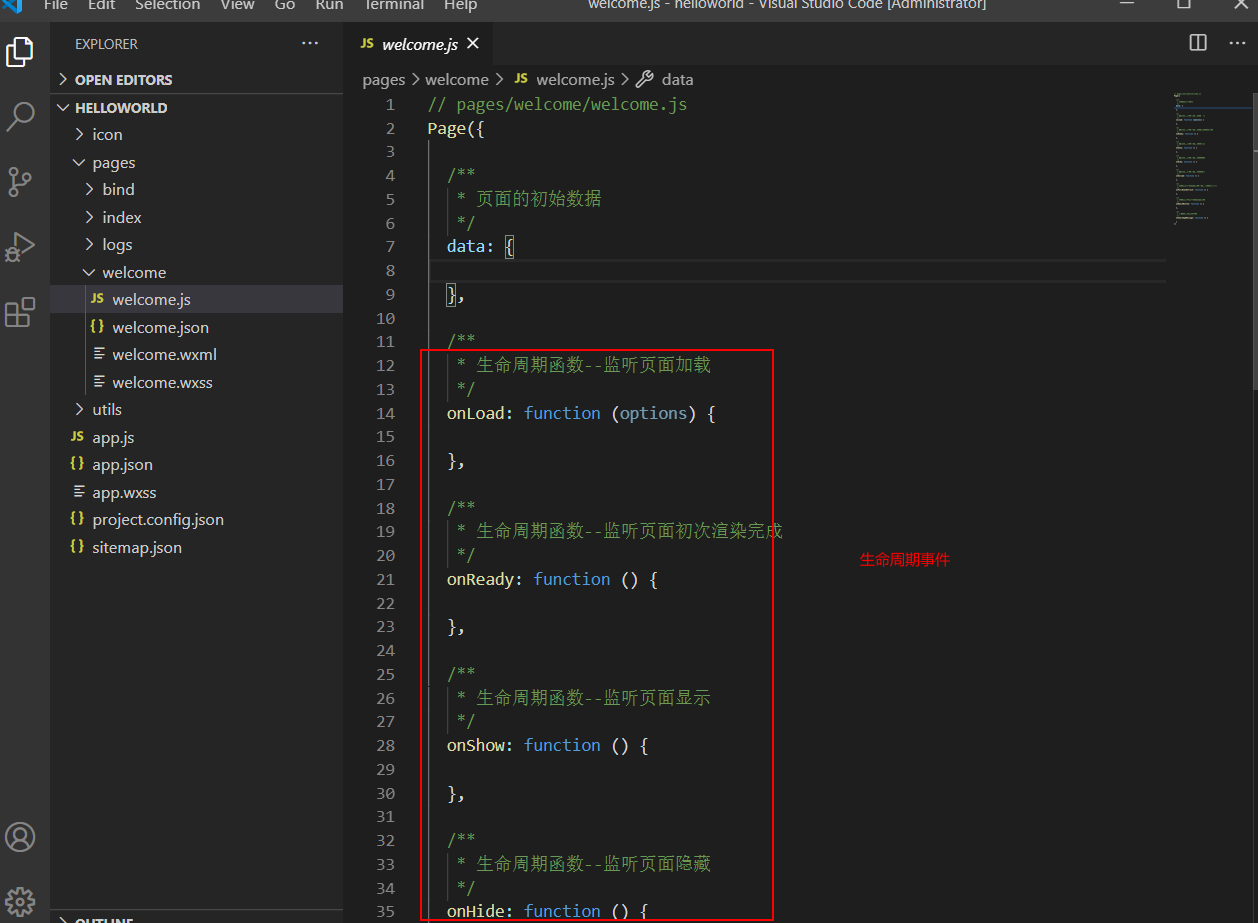Click the JS icon of app.js

coord(77,437)
